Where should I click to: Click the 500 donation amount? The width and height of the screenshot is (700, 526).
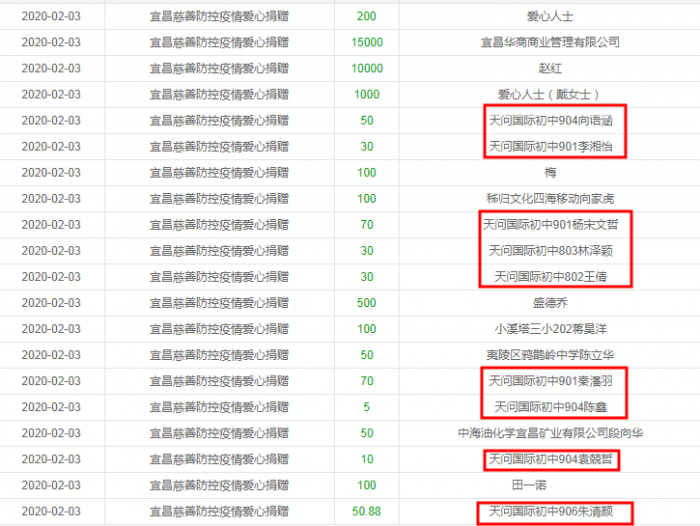tap(367, 303)
